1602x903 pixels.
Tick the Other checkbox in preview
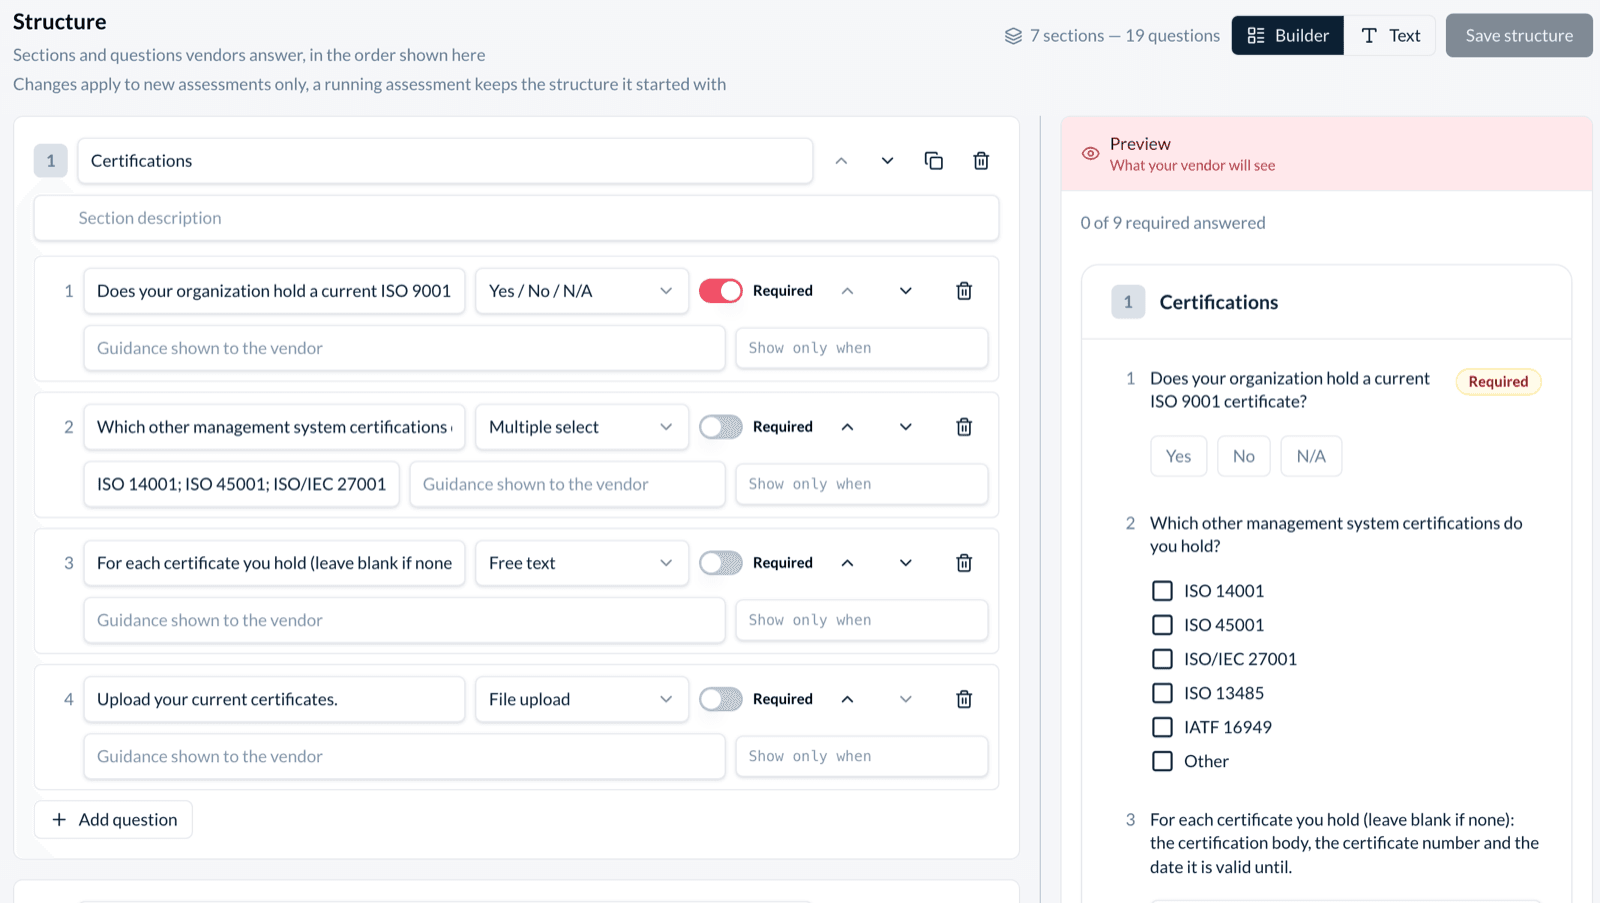(x=1162, y=761)
